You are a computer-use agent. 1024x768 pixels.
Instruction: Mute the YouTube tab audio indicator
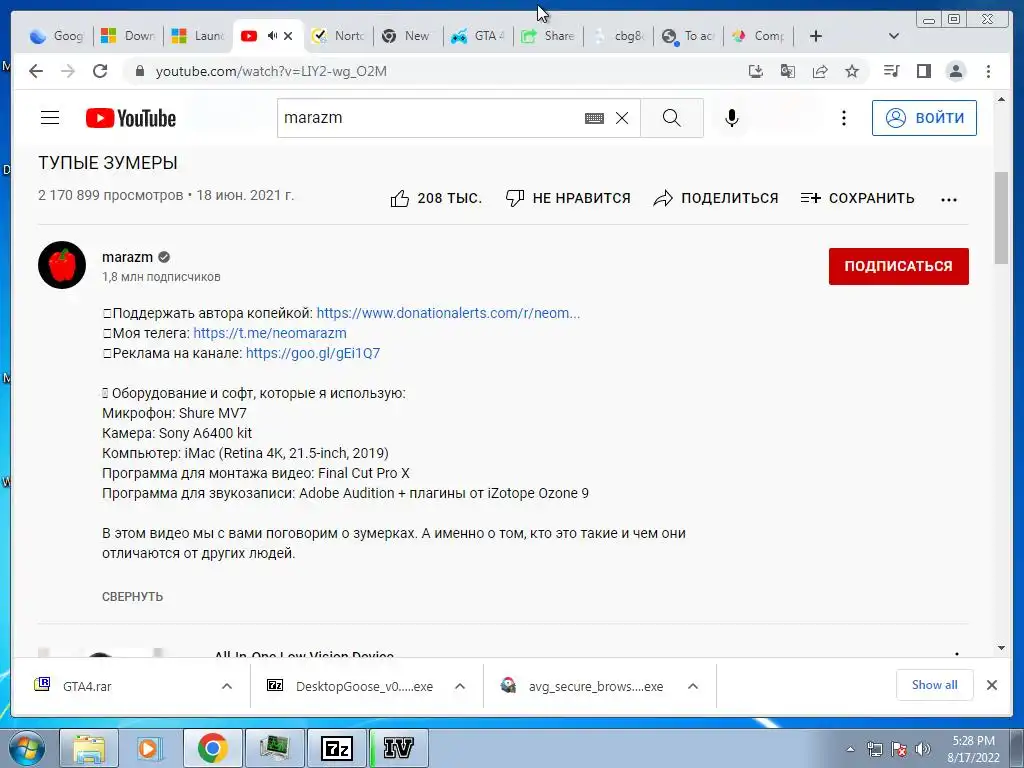(x=272, y=36)
